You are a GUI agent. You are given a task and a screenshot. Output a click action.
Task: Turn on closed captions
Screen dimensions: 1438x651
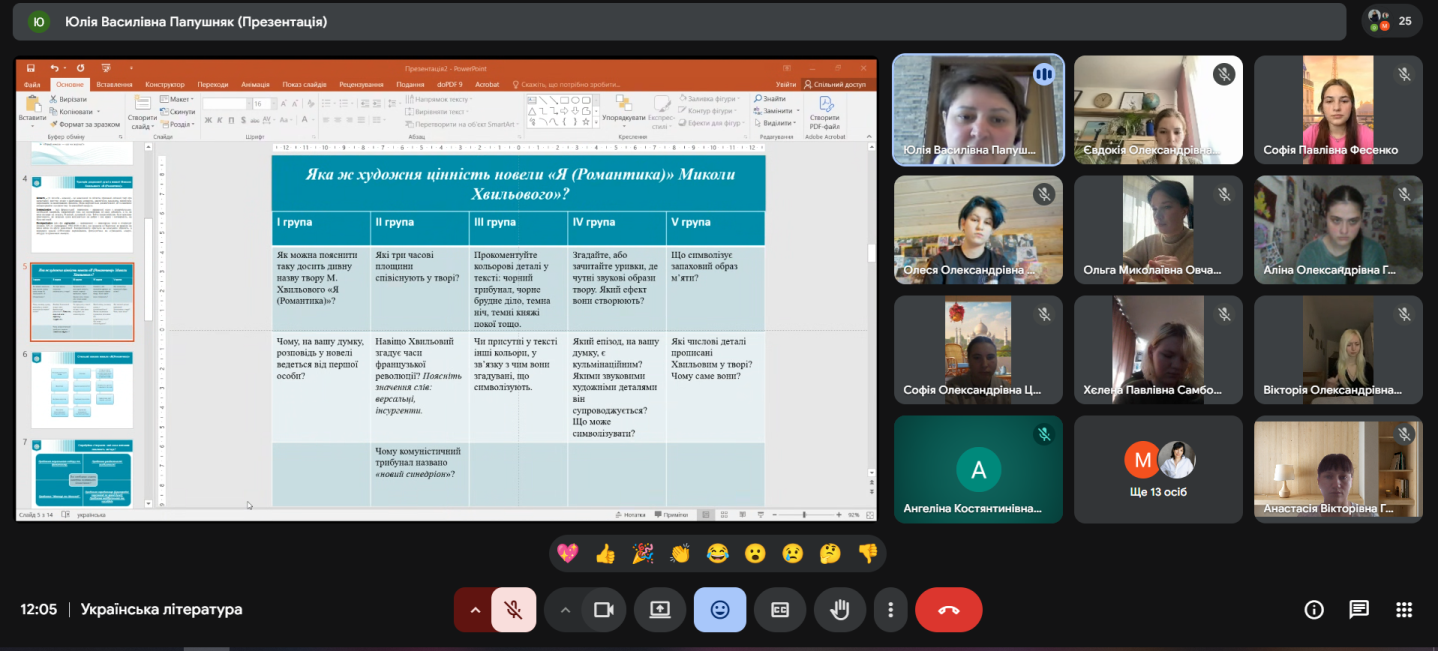(x=780, y=610)
